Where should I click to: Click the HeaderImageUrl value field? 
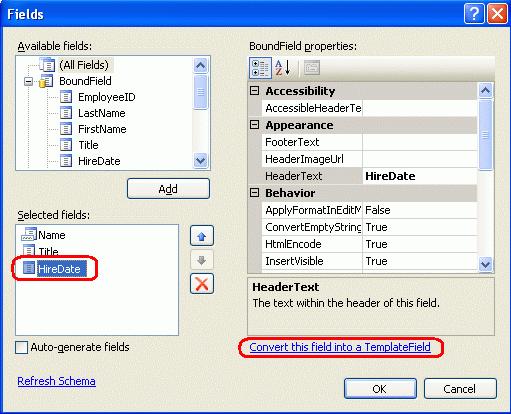pos(420,159)
